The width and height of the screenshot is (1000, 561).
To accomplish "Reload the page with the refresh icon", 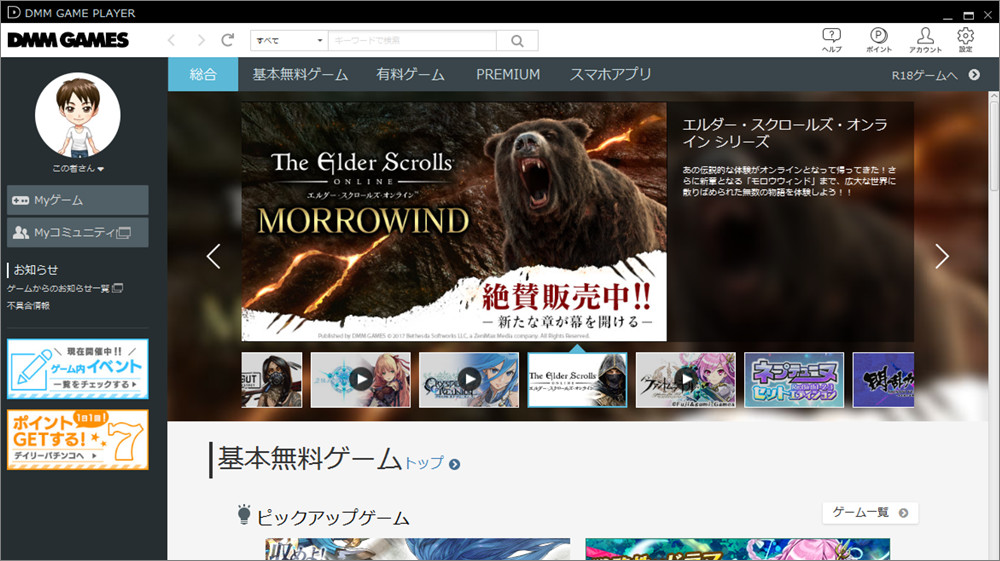I will pyautogui.click(x=228, y=40).
